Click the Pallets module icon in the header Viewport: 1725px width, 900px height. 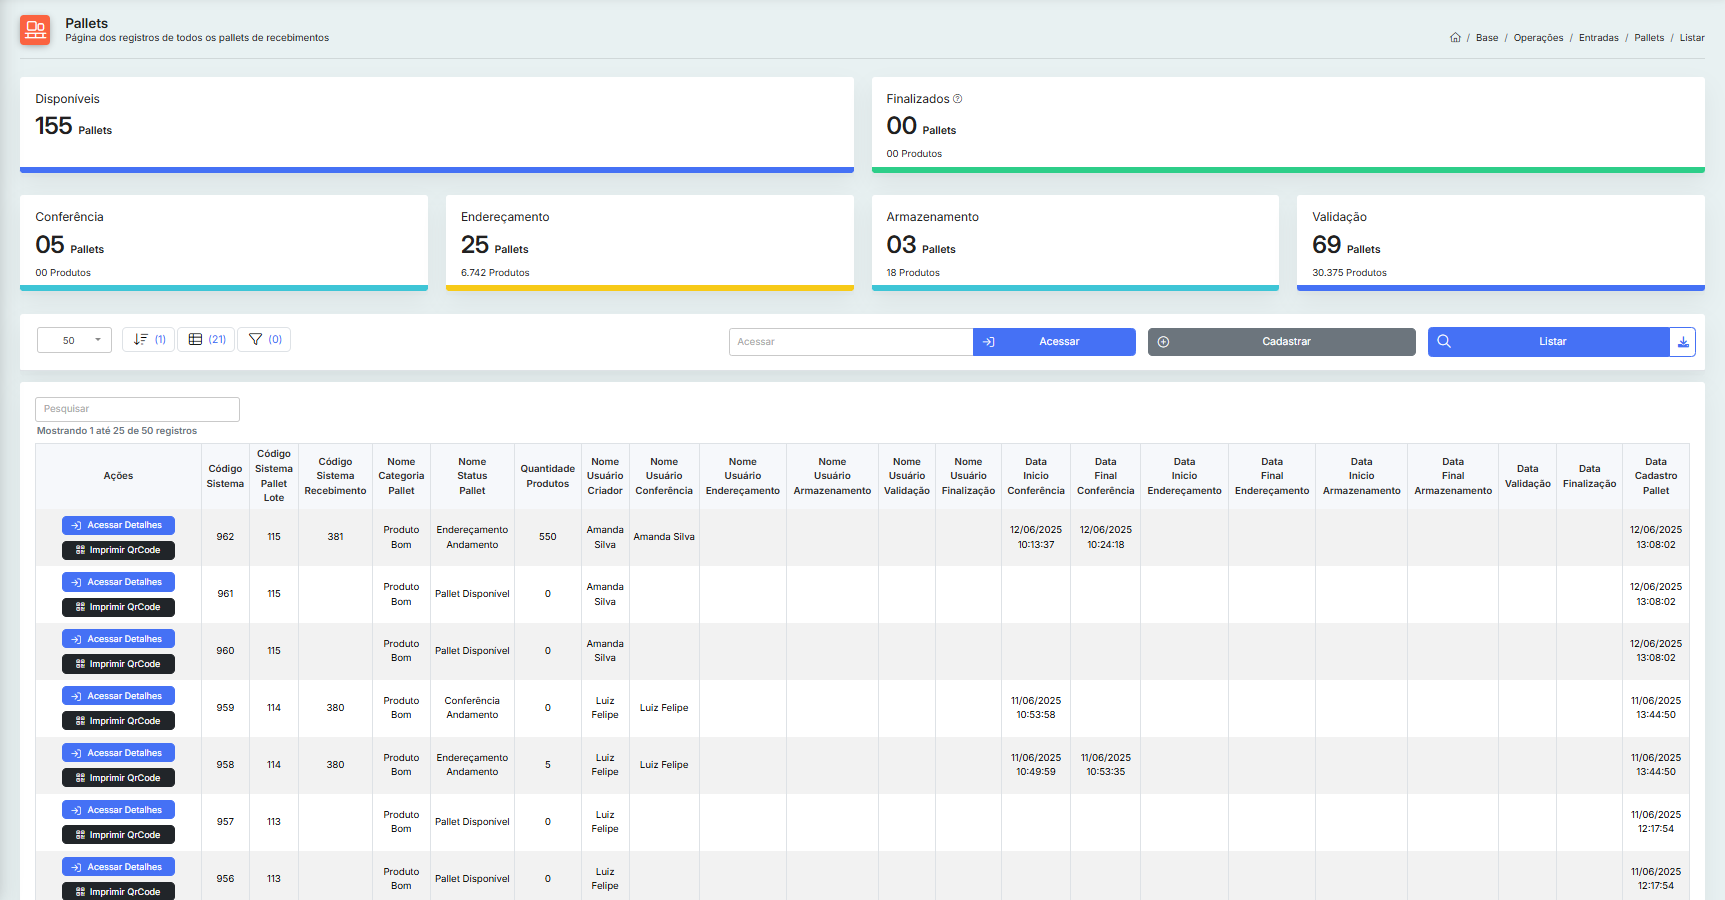click(35, 30)
